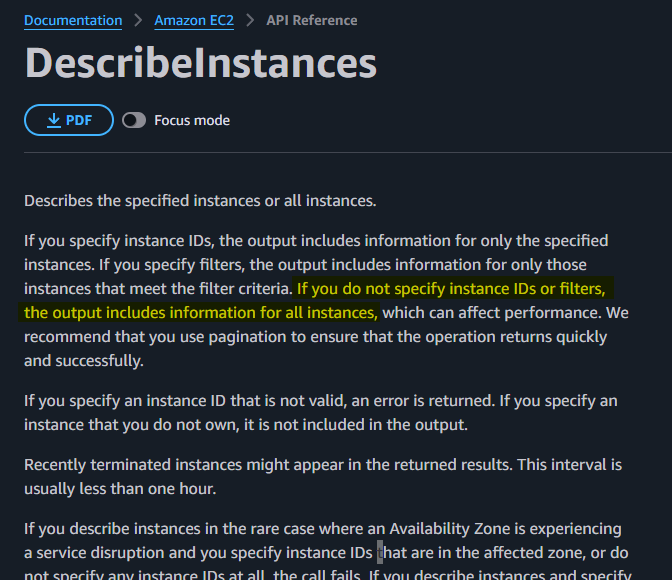This screenshot has height=580, width=672.
Task: Click the chevron before API Reference breadcrumb
Action: coord(252,20)
